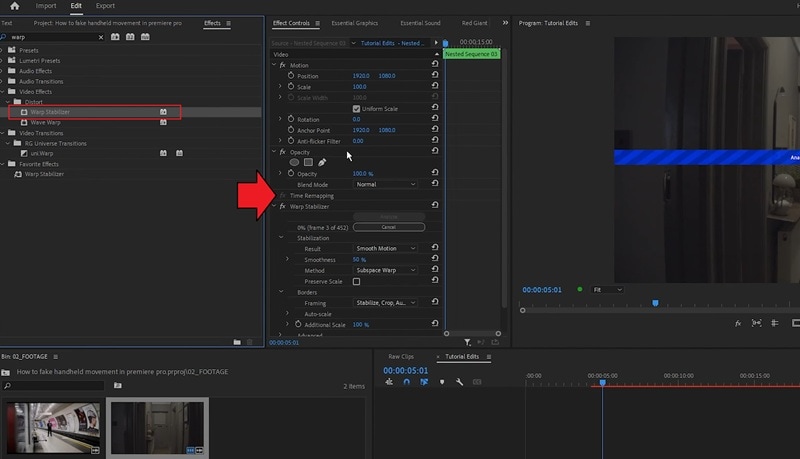The height and width of the screenshot is (459, 800).
Task: Open timeline display settings wrench
Action: (x=459, y=381)
